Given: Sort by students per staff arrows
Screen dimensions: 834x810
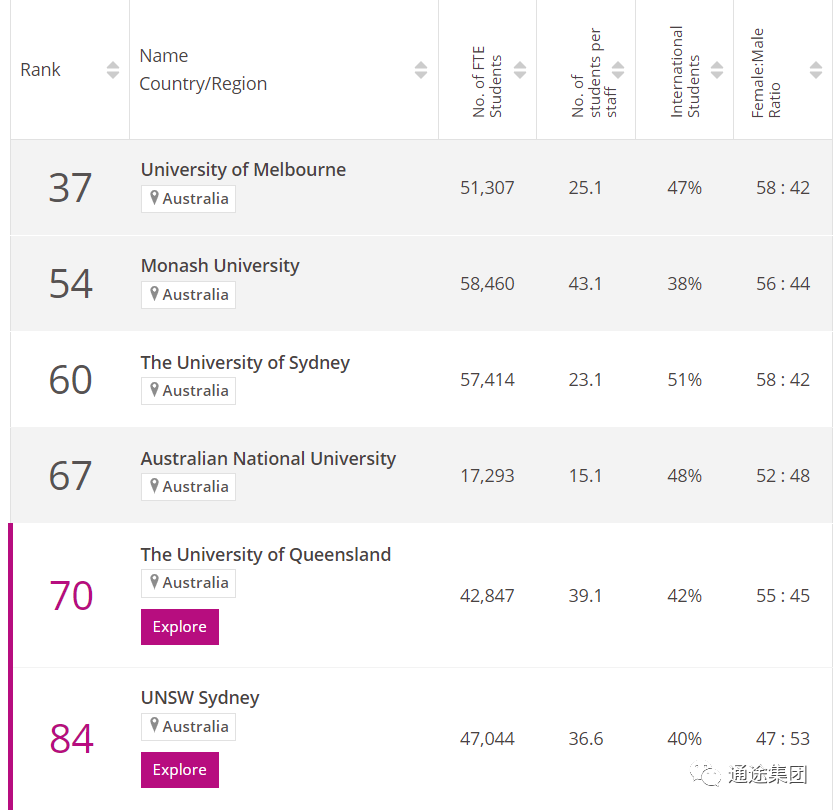Looking at the screenshot, I should [x=618, y=70].
